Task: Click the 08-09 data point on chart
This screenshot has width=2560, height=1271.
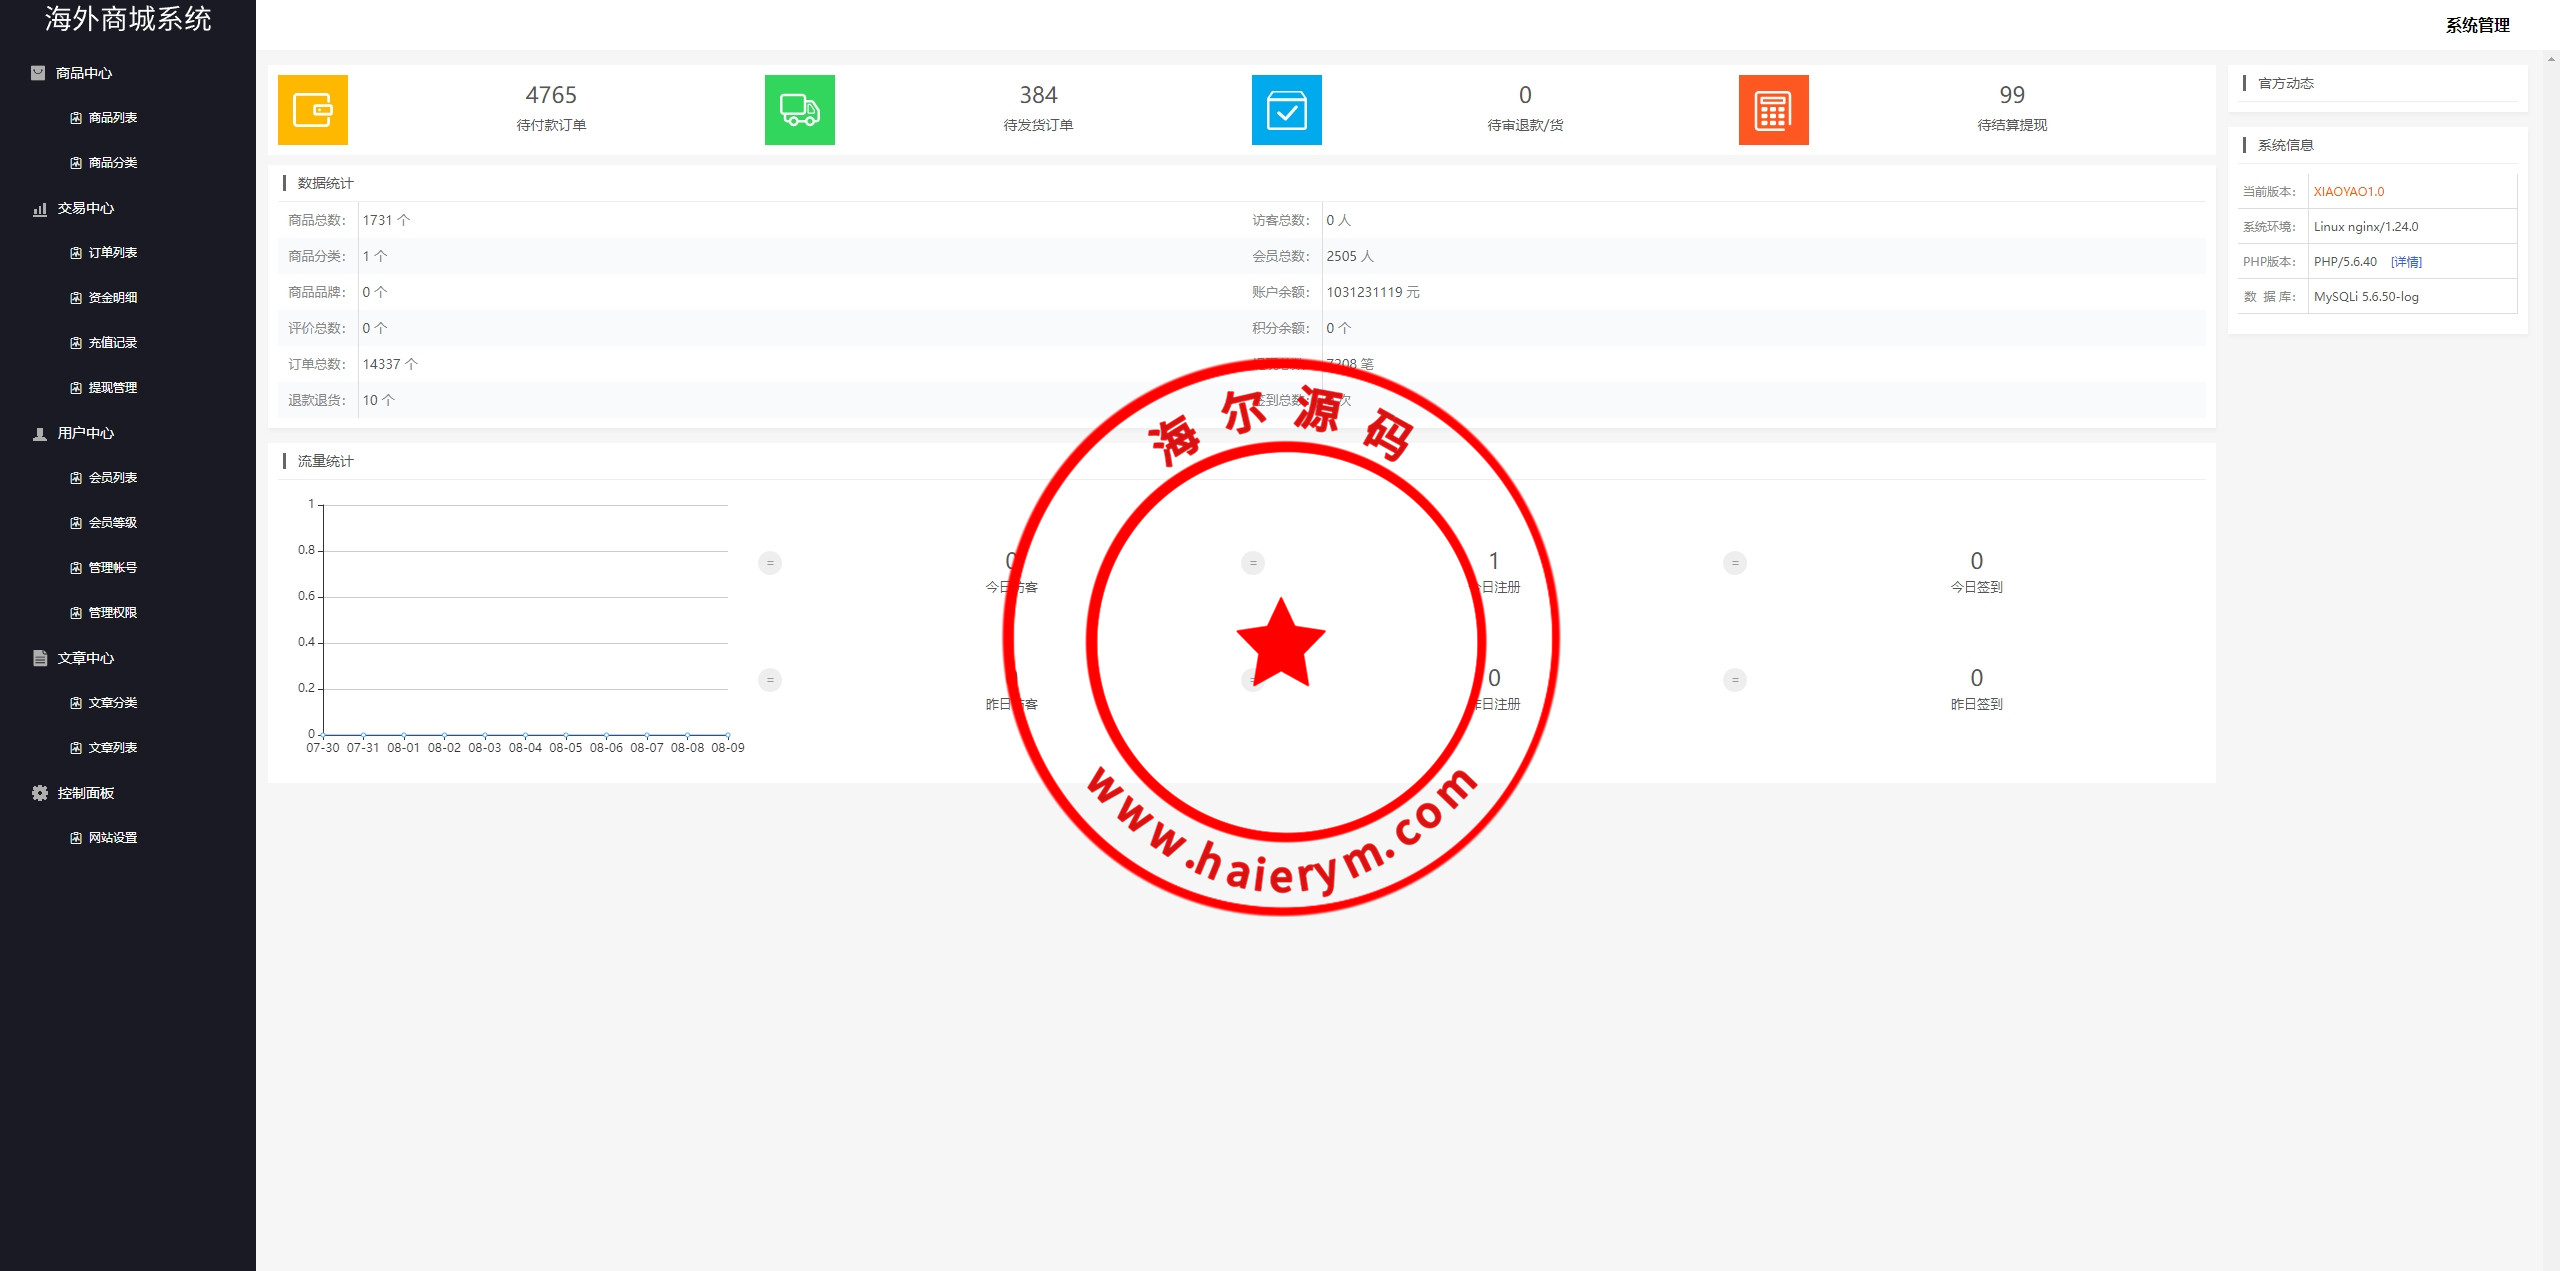Action: [x=728, y=735]
